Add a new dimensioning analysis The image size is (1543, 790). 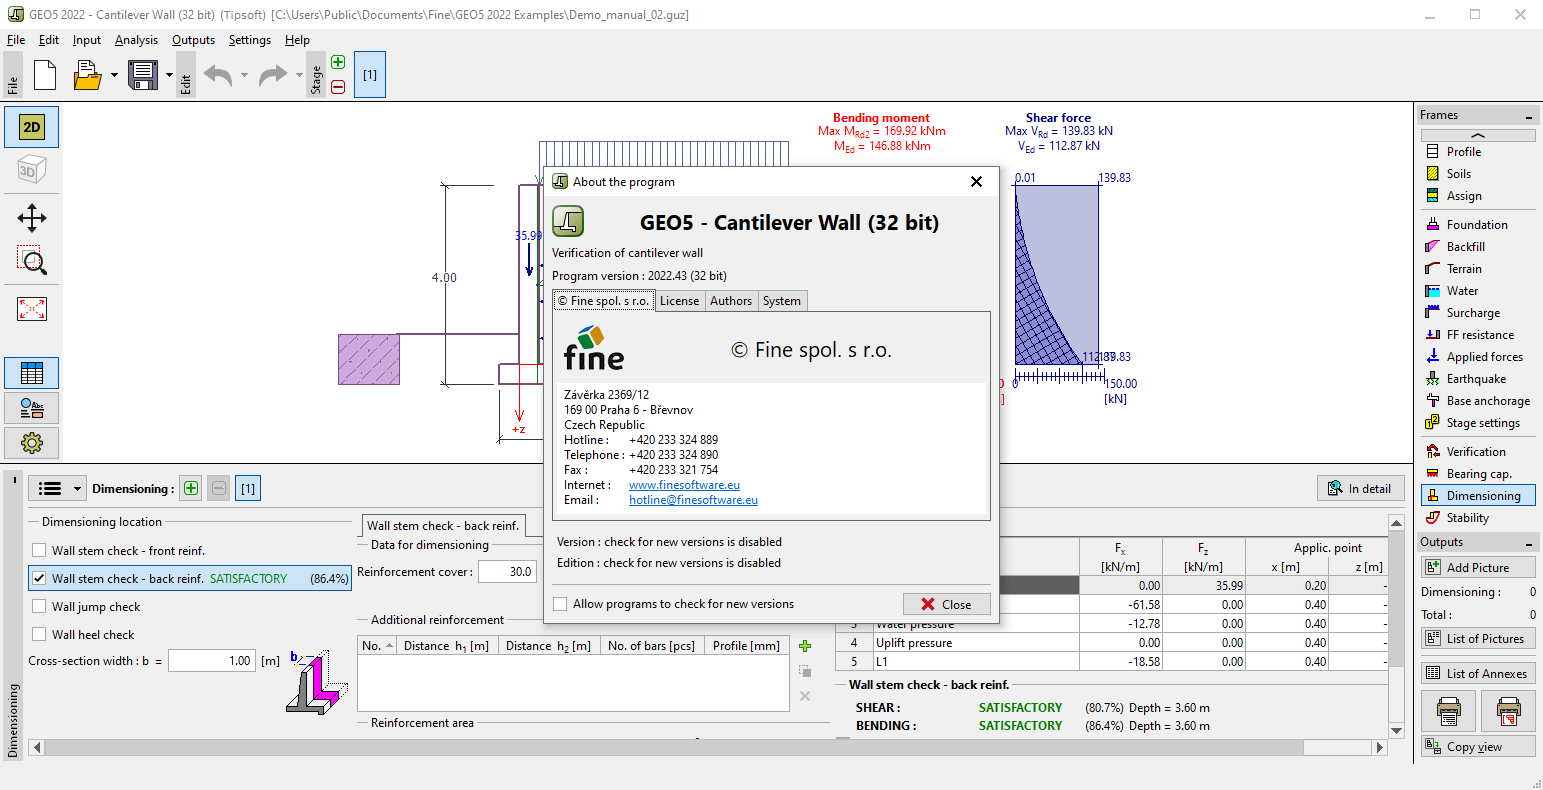pos(191,489)
